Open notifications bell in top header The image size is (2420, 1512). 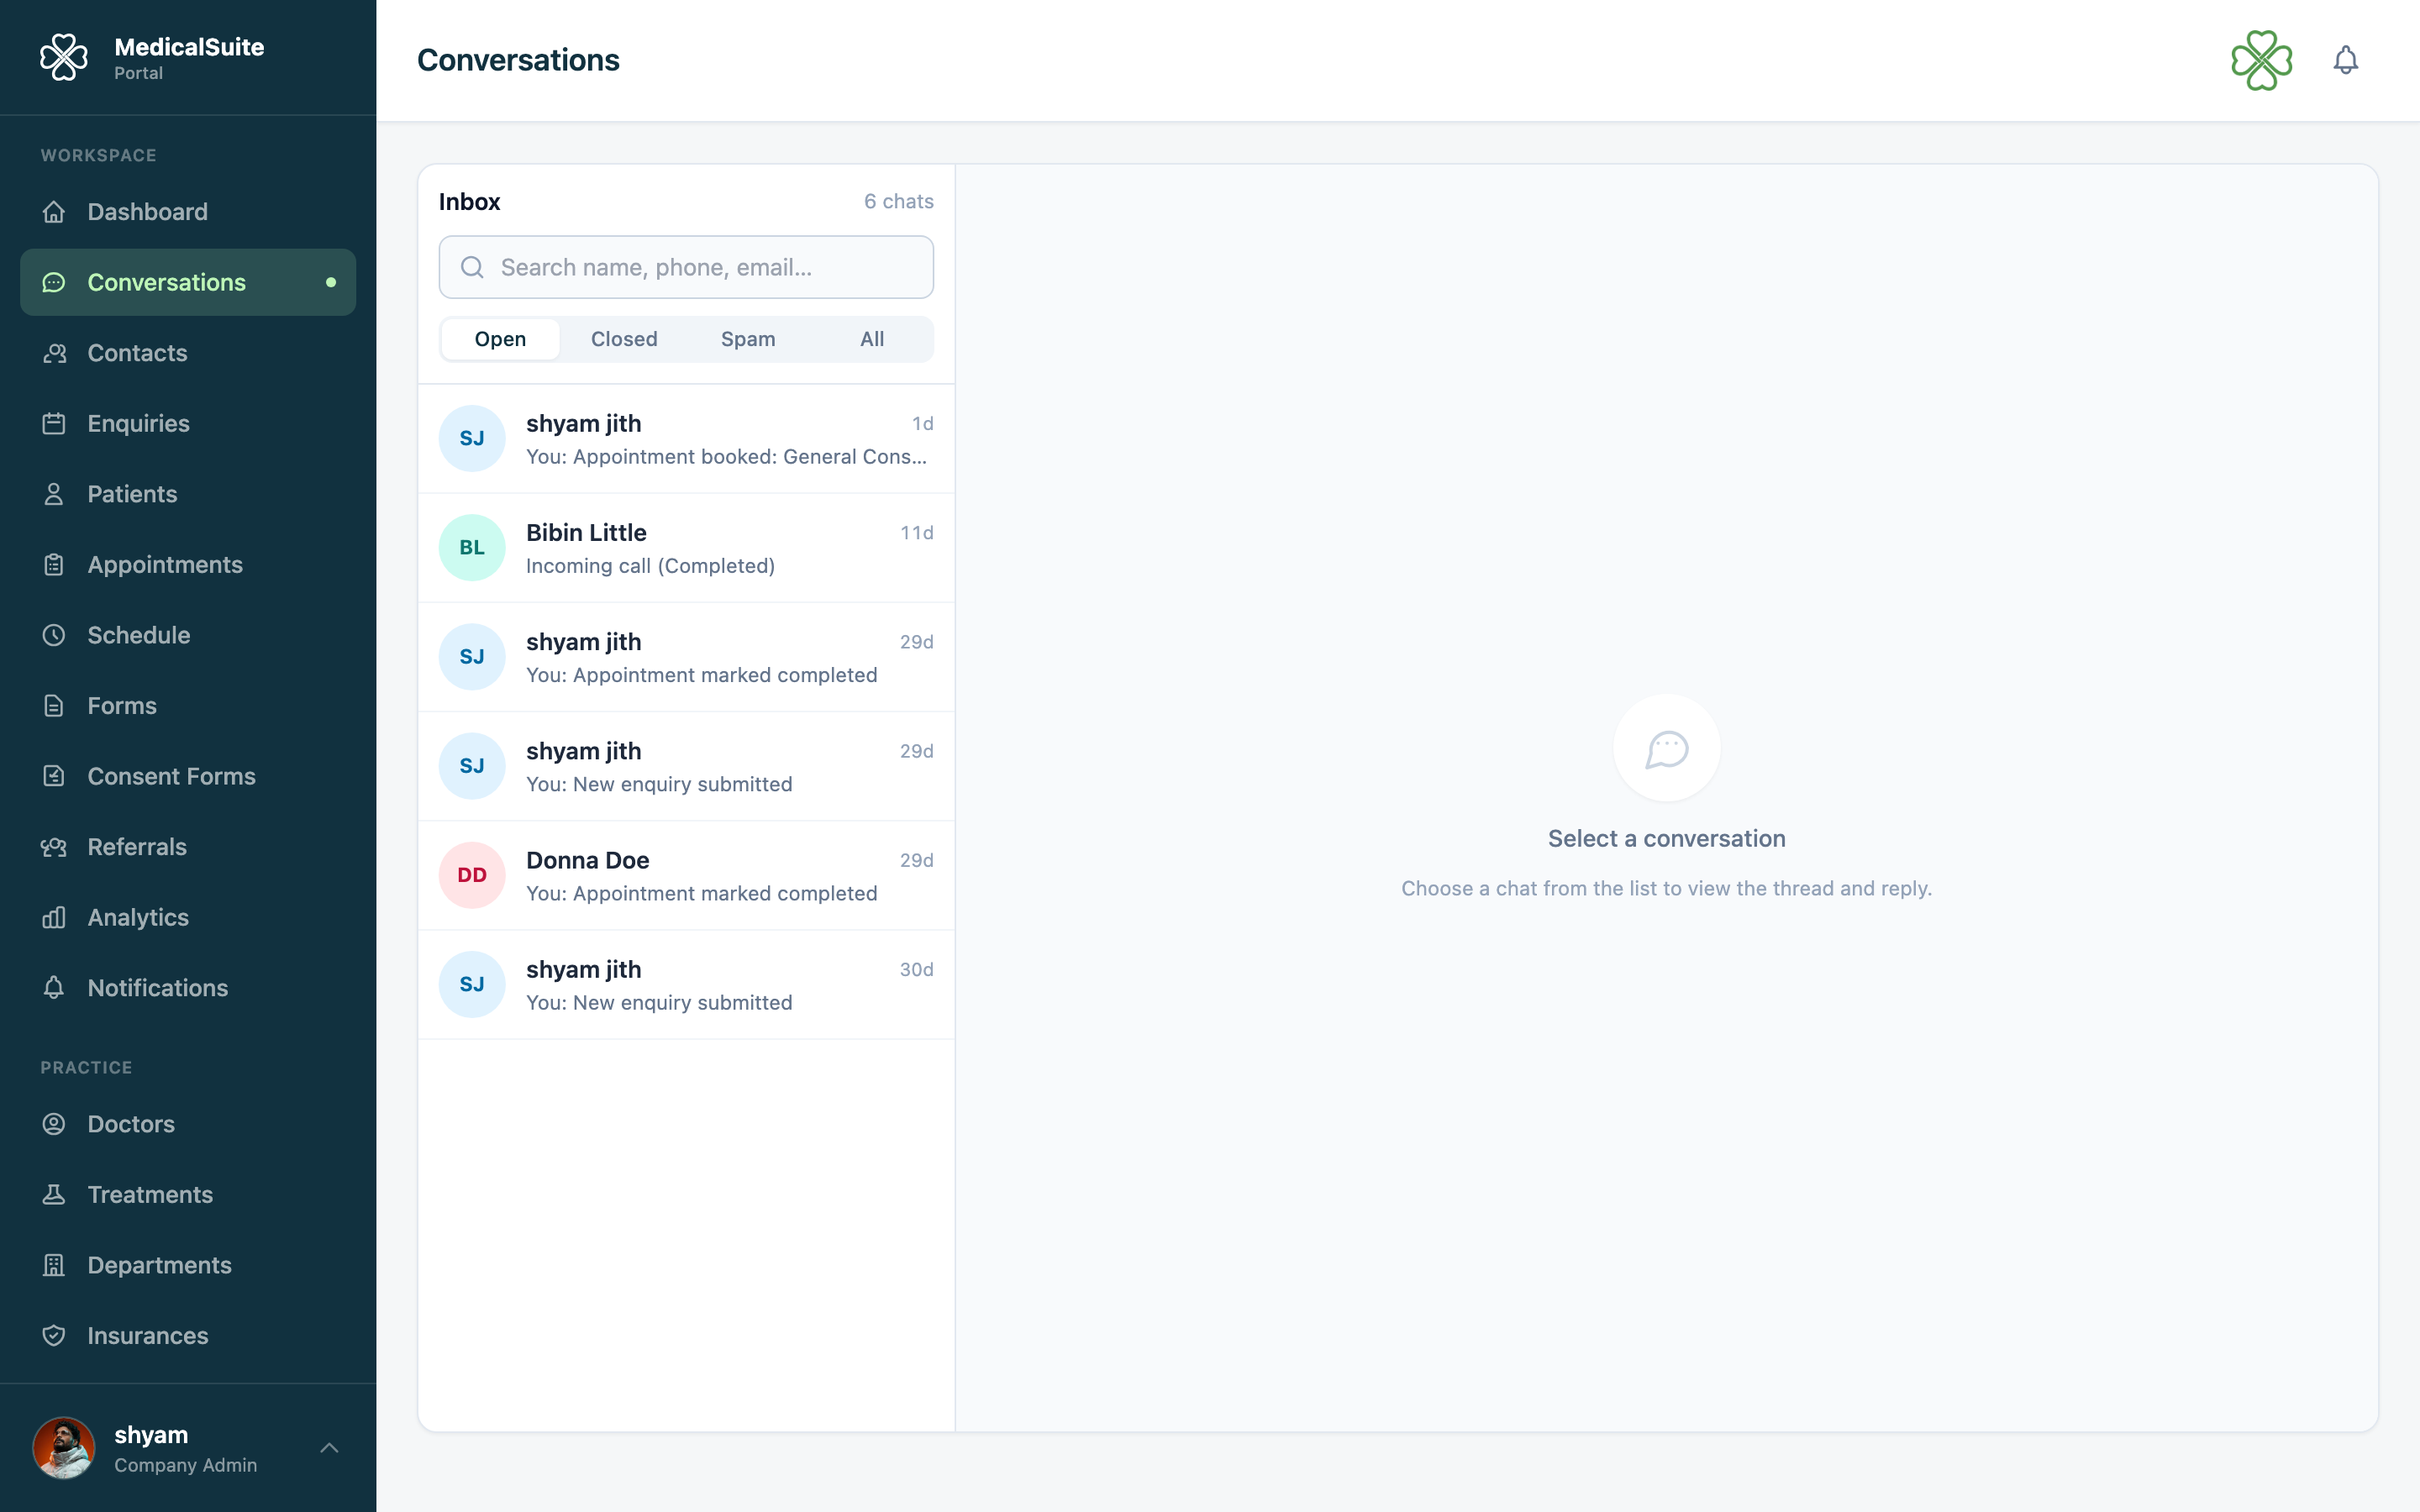[2345, 60]
